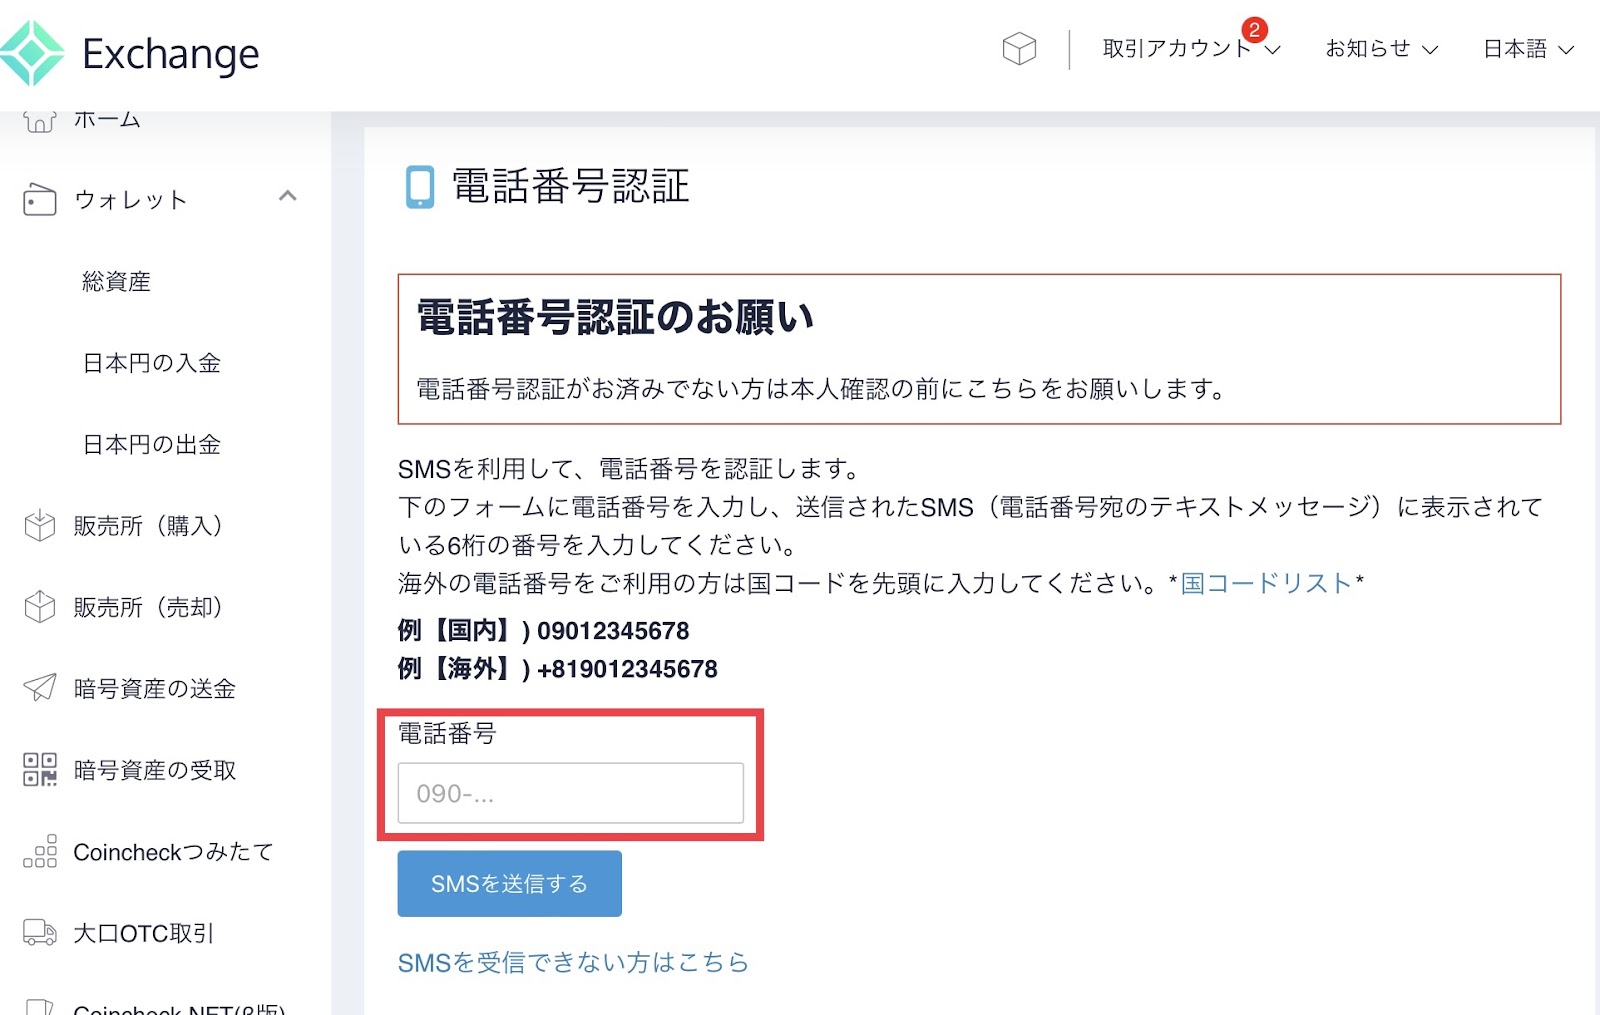Open 販売所（売却）page
The image size is (1600, 1015).
click(148, 607)
